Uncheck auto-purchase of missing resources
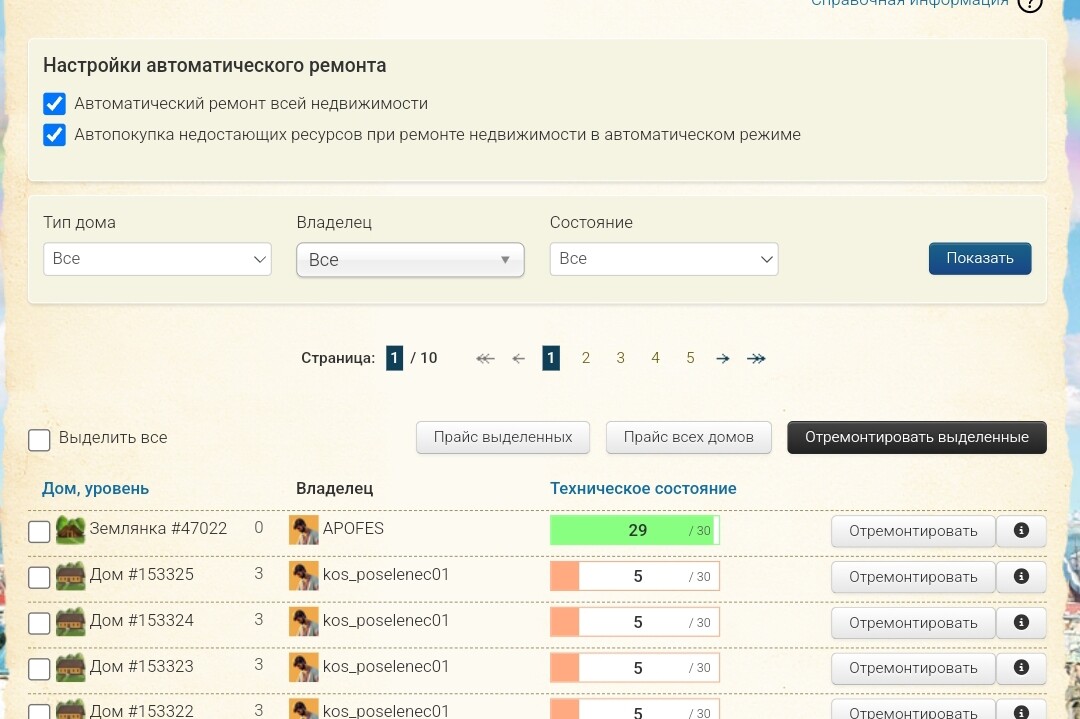The width and height of the screenshot is (1080, 719). tap(55, 135)
